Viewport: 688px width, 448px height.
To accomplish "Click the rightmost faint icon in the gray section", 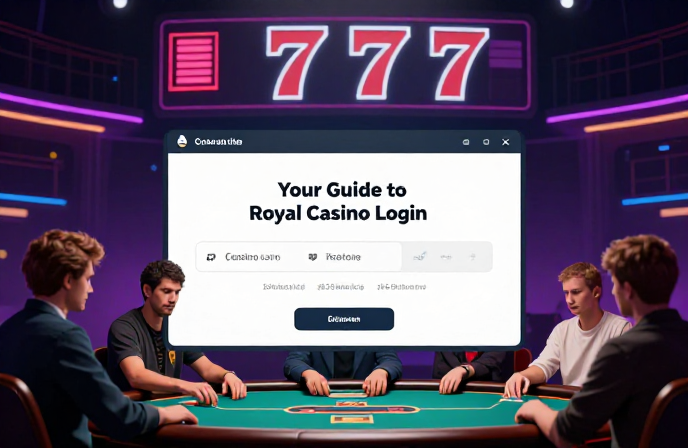I will (x=473, y=257).
